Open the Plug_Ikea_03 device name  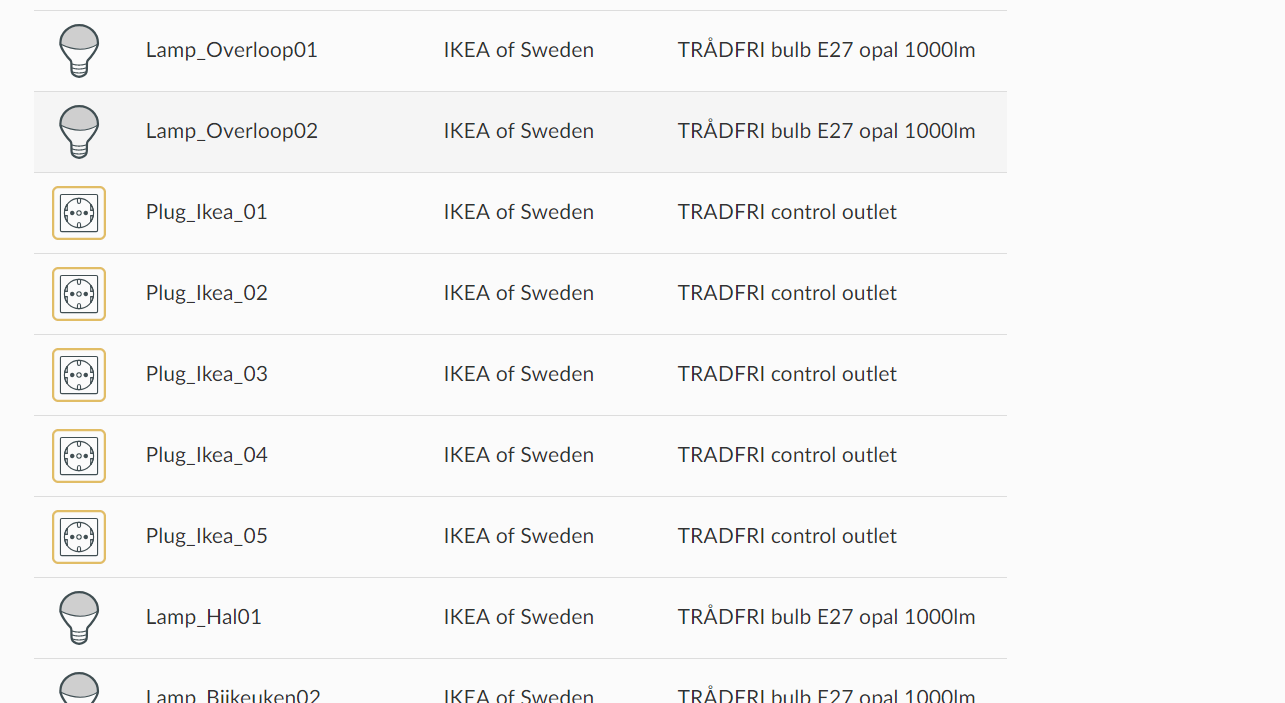pyautogui.click(x=207, y=374)
